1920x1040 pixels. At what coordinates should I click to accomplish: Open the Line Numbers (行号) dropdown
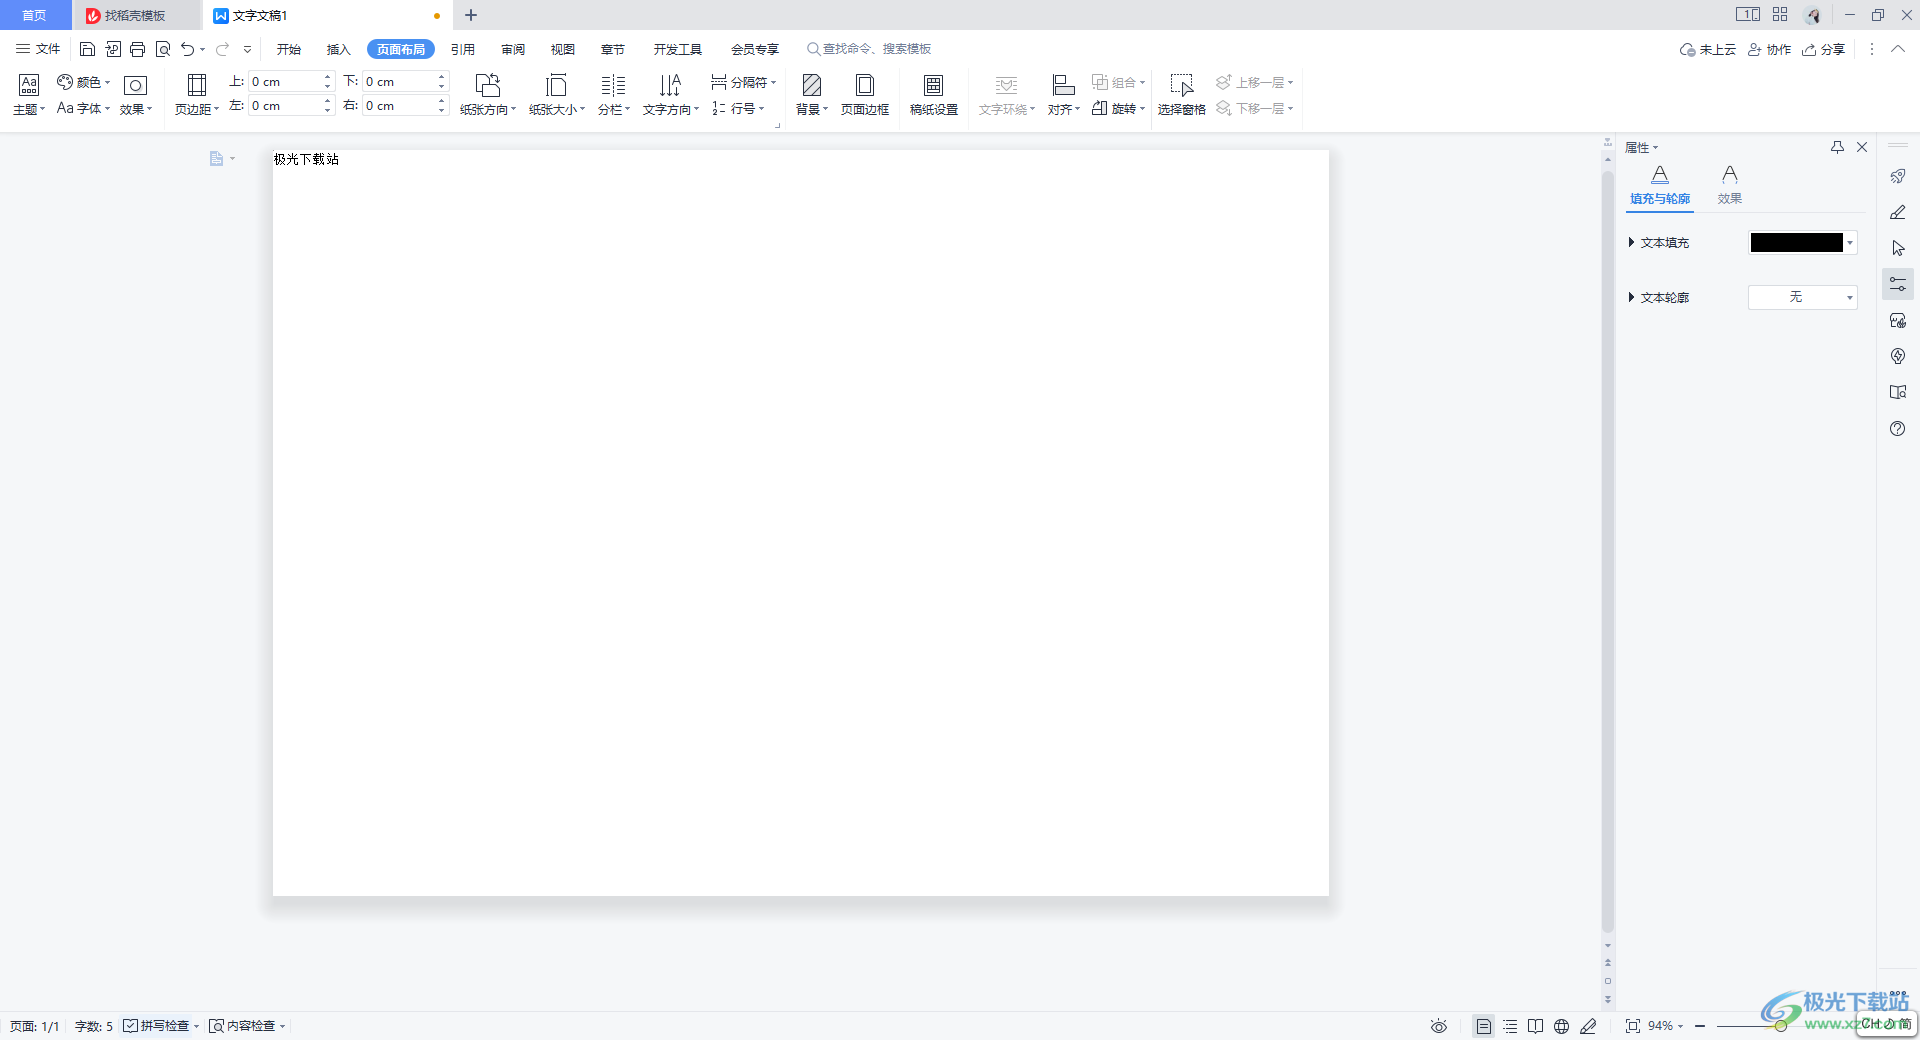coord(738,108)
